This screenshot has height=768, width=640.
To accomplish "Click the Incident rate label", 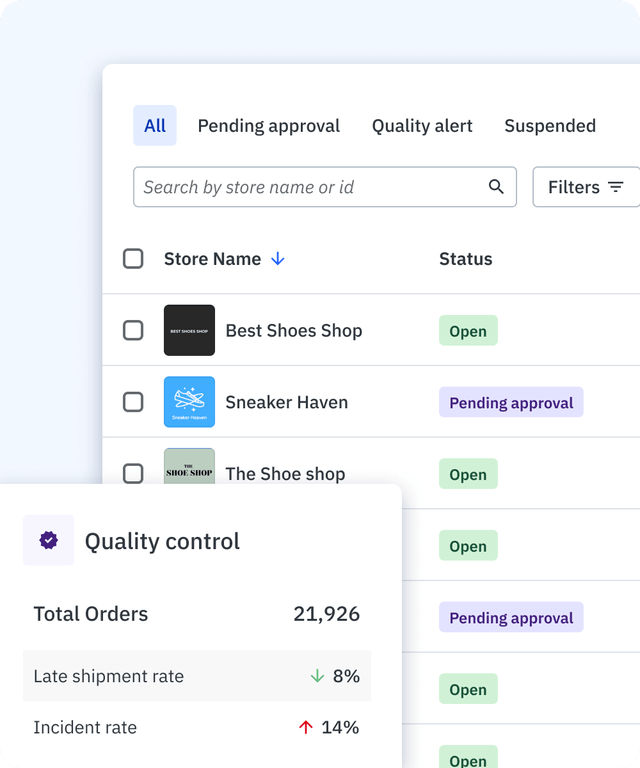I will (x=85, y=727).
